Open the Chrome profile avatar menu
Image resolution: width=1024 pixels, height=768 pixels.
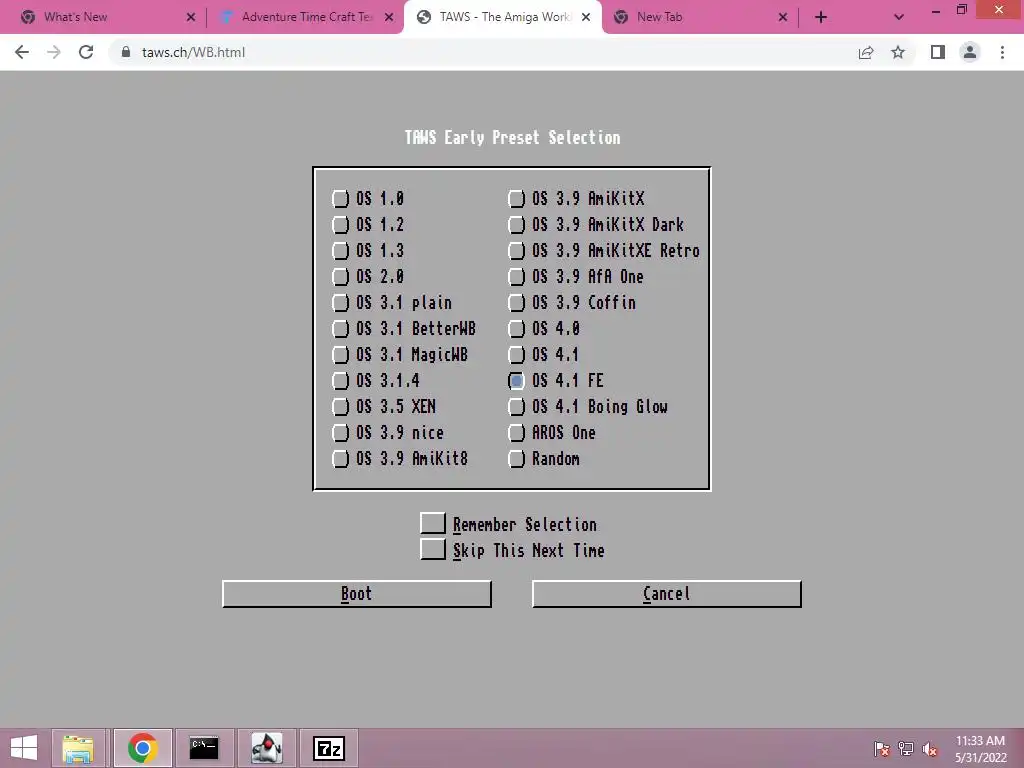(x=970, y=52)
